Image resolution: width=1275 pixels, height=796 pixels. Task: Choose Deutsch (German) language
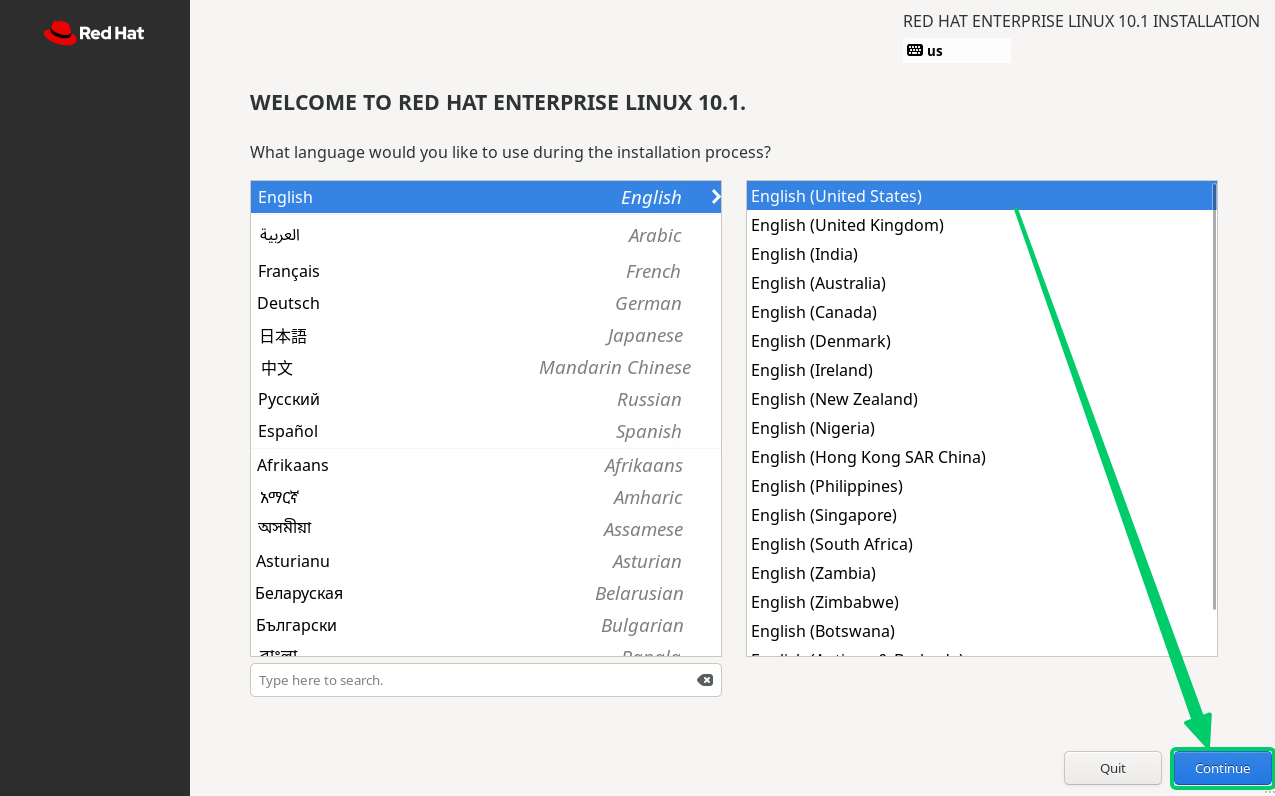click(x=486, y=303)
